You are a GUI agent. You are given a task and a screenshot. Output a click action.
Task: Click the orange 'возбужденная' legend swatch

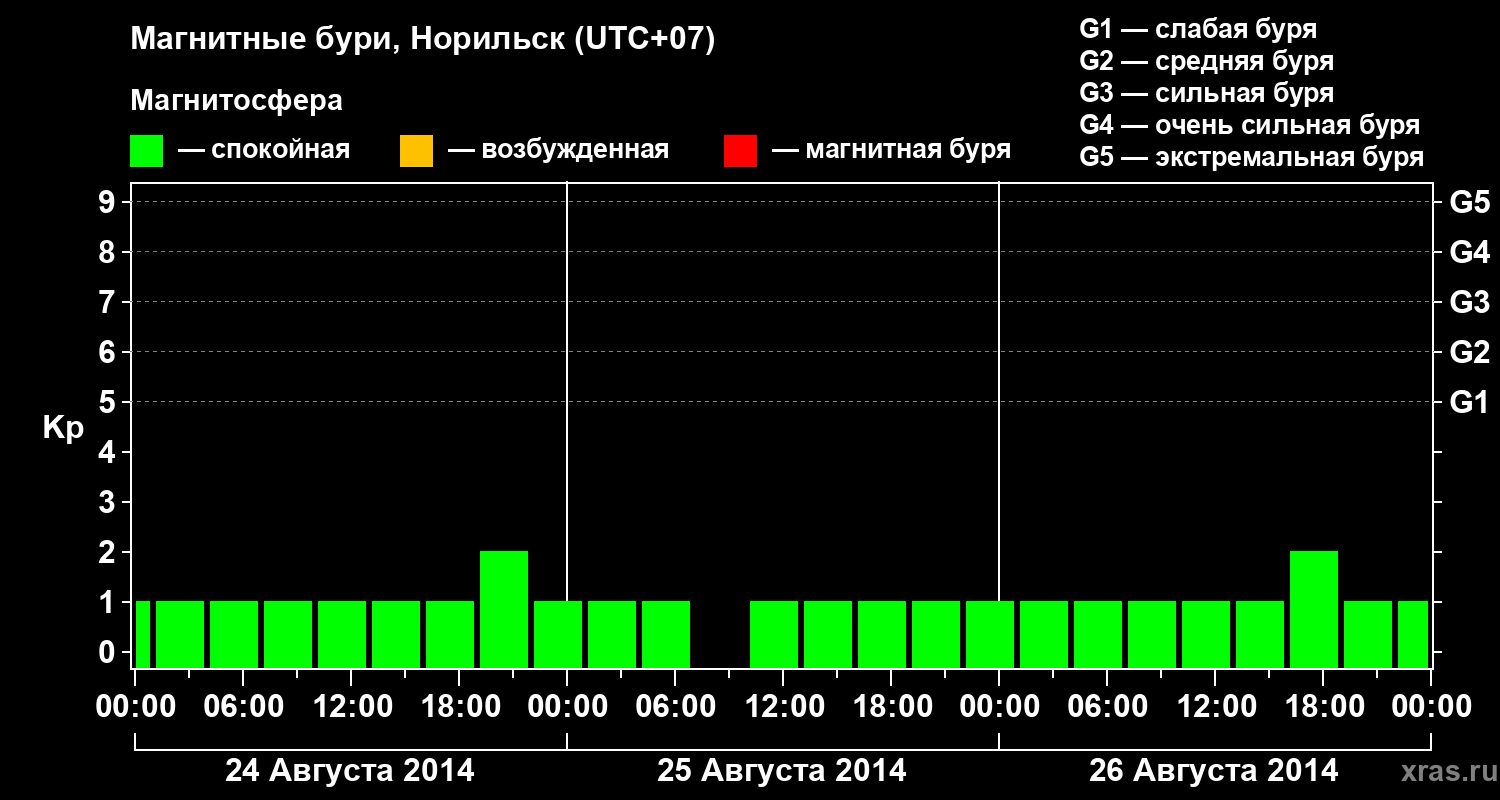point(416,151)
